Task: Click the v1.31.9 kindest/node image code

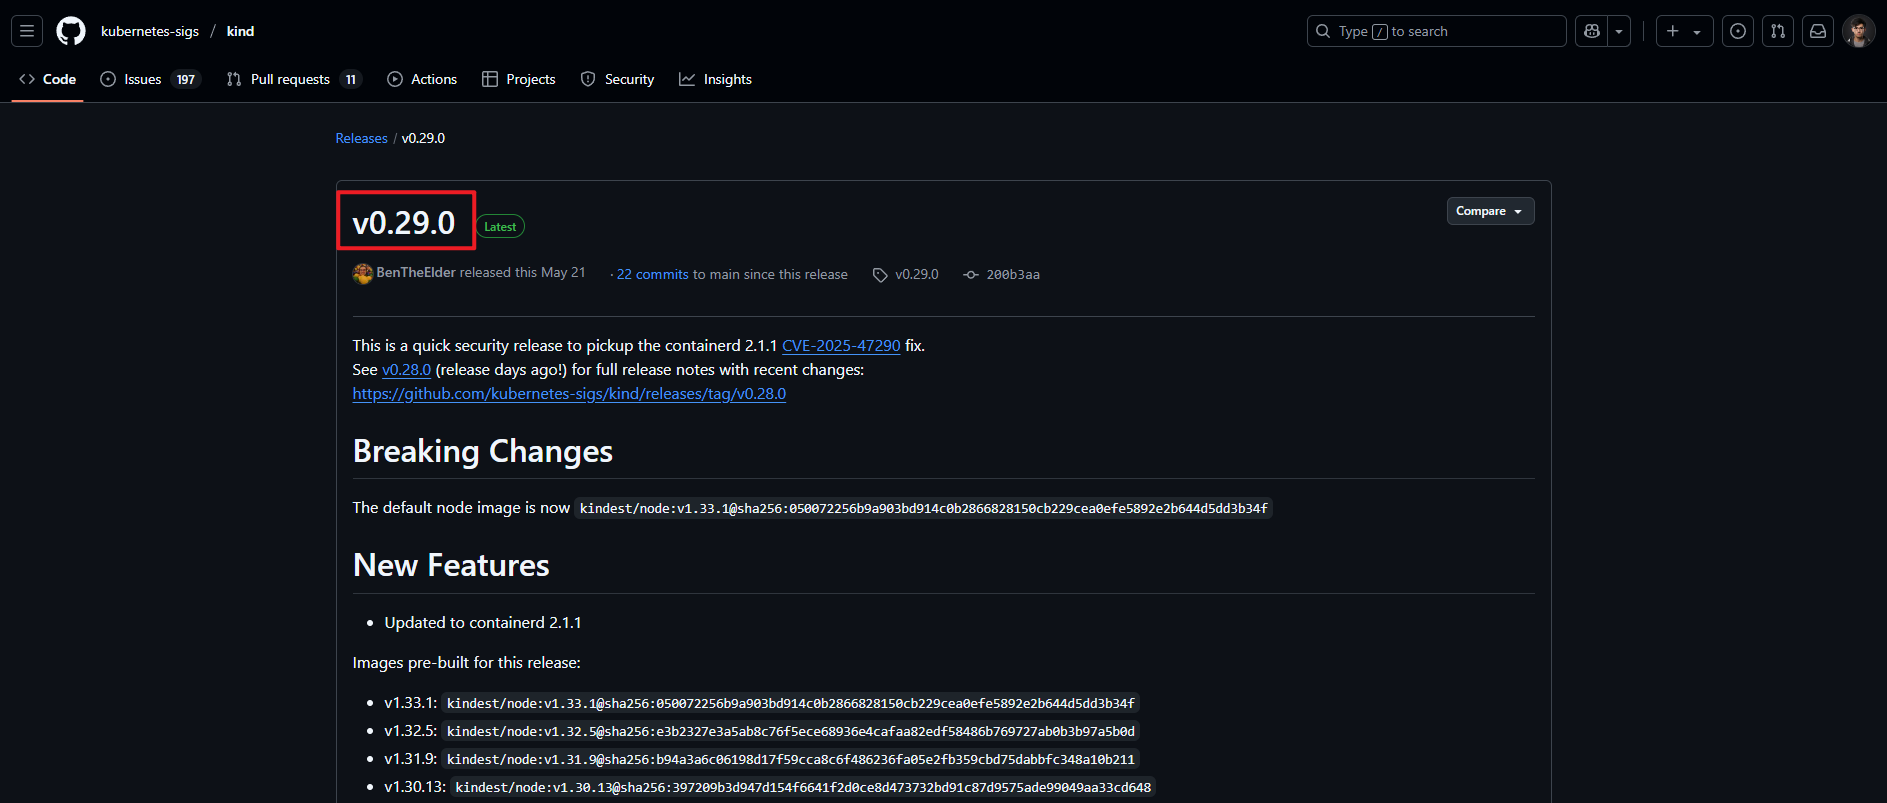Action: click(790, 760)
